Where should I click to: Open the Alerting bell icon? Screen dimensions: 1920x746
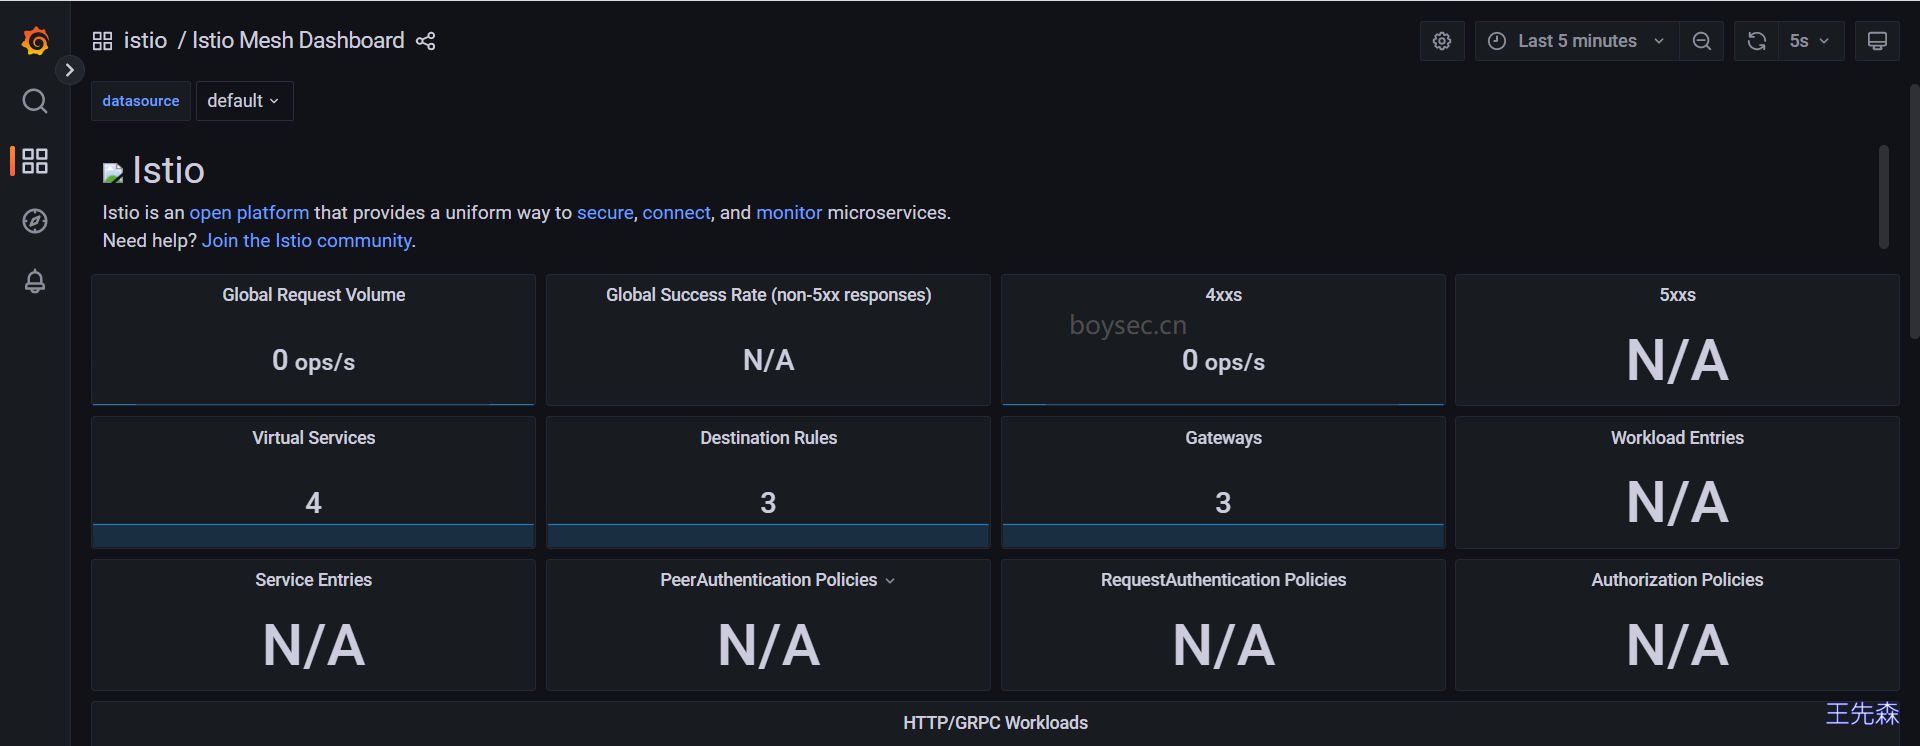pyautogui.click(x=35, y=281)
